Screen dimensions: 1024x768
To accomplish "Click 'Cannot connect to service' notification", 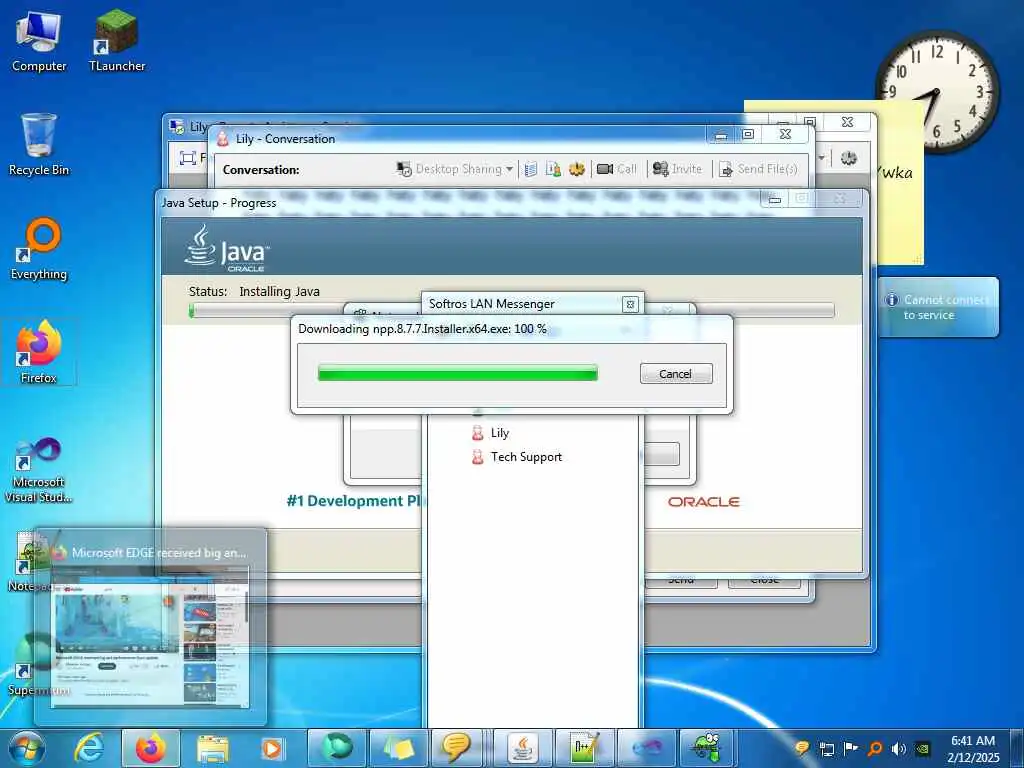I will 938,307.
